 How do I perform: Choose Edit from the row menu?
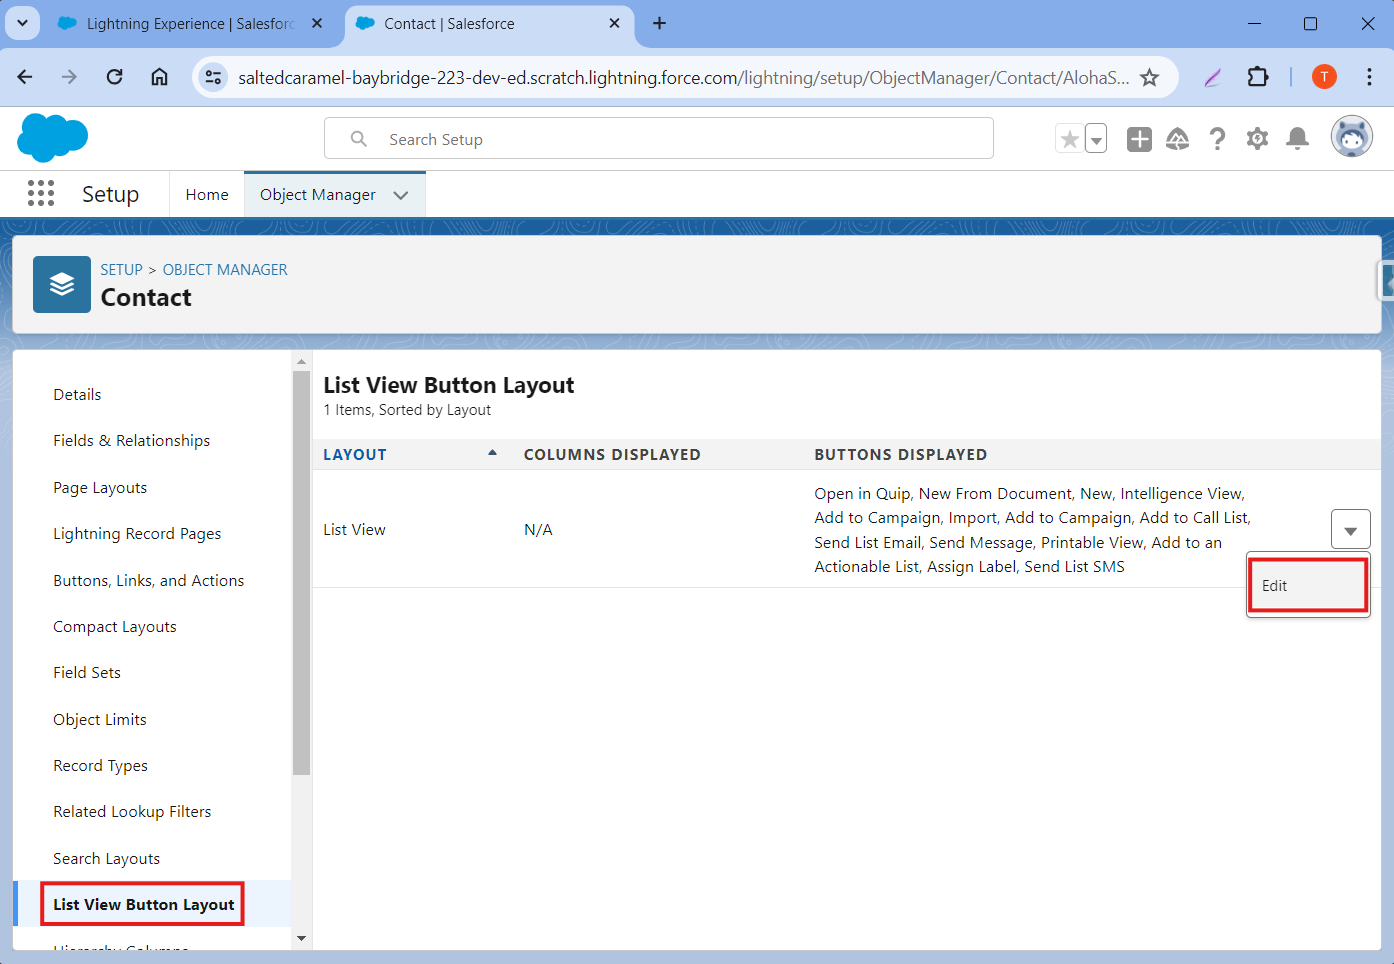1308,585
